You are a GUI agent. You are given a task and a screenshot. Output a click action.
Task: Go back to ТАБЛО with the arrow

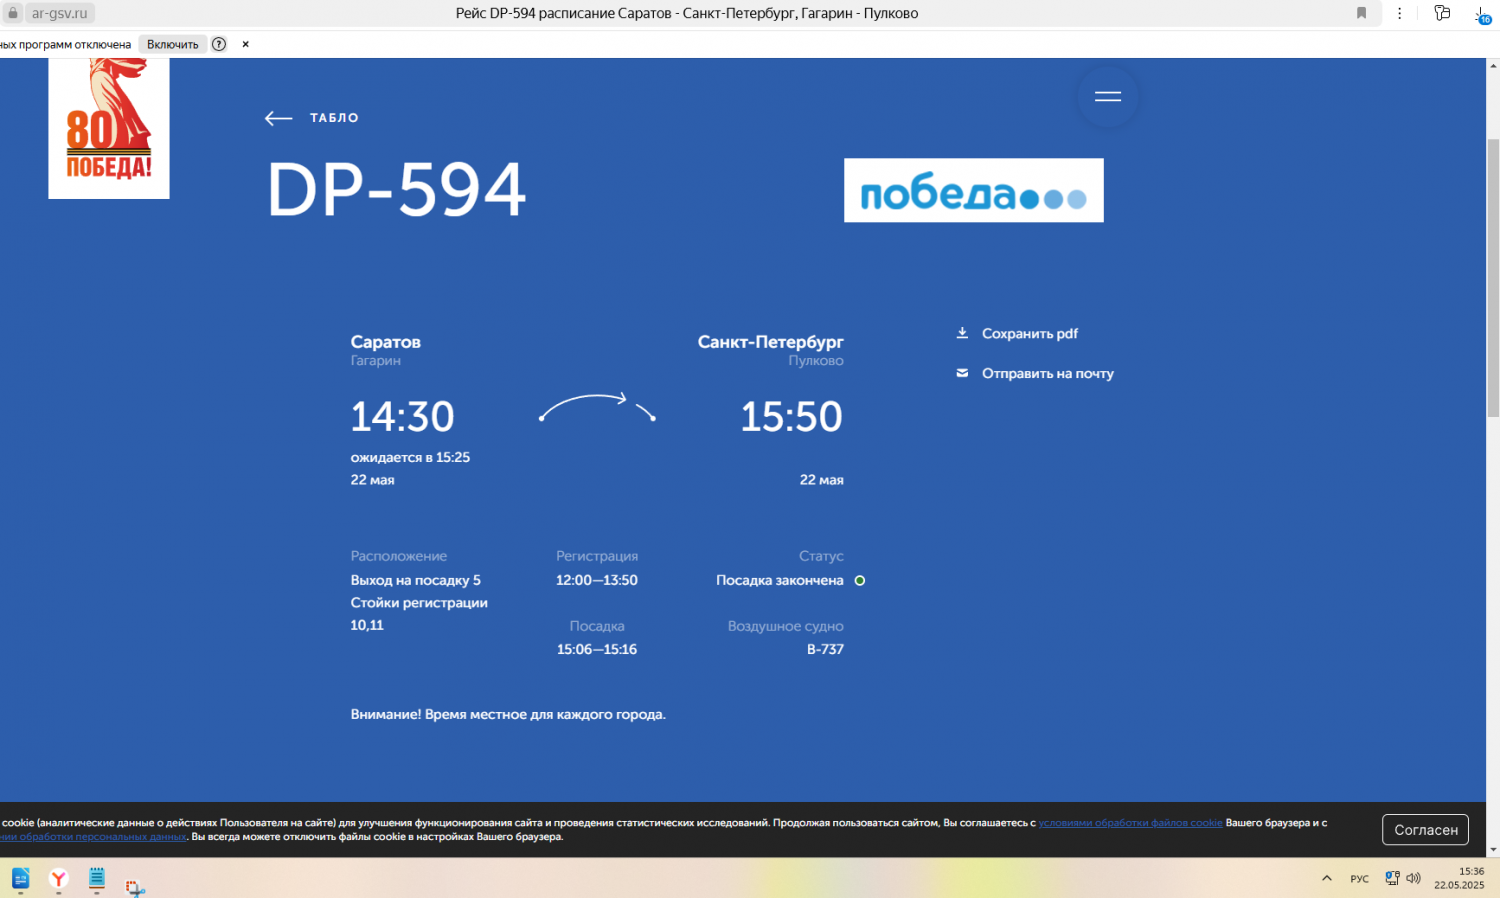pyautogui.click(x=278, y=118)
